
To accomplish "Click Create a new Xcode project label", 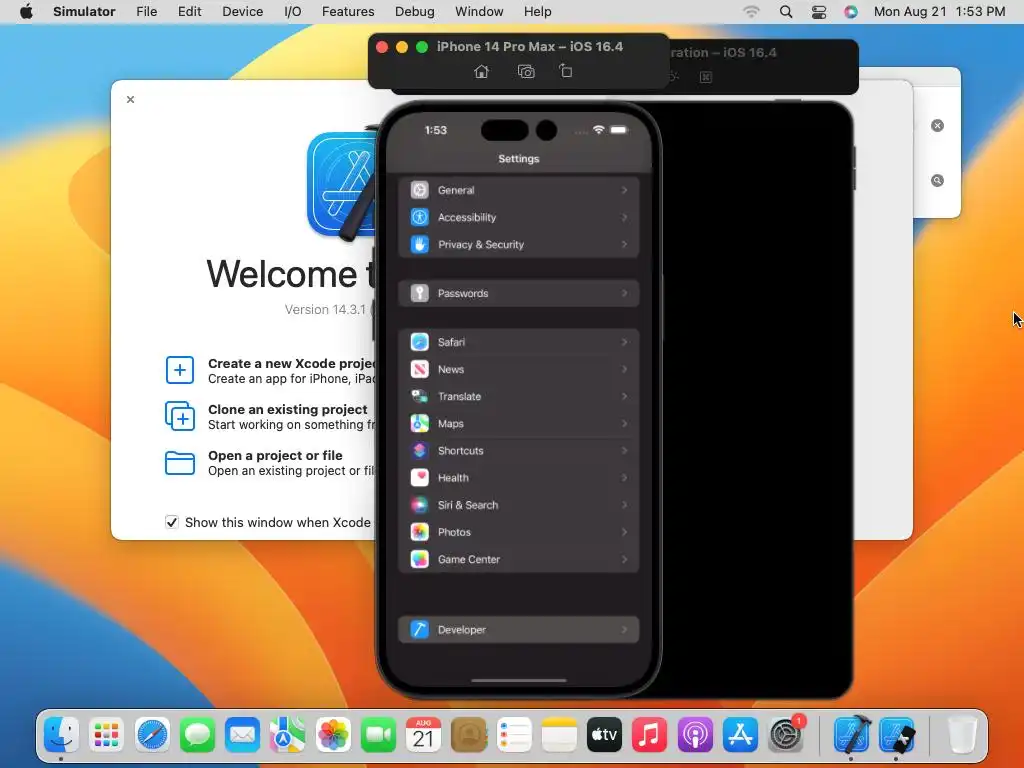I will coord(292,363).
